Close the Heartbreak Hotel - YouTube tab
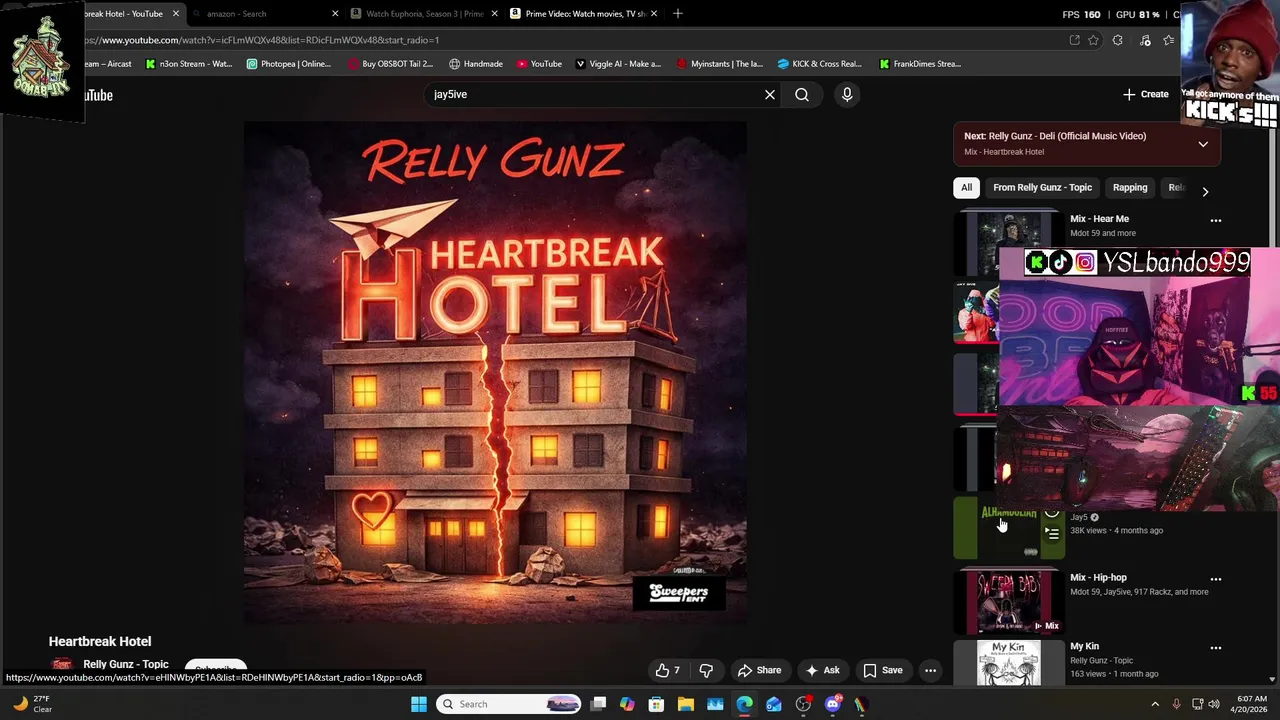Screen dimensions: 1280x720 [175, 14]
